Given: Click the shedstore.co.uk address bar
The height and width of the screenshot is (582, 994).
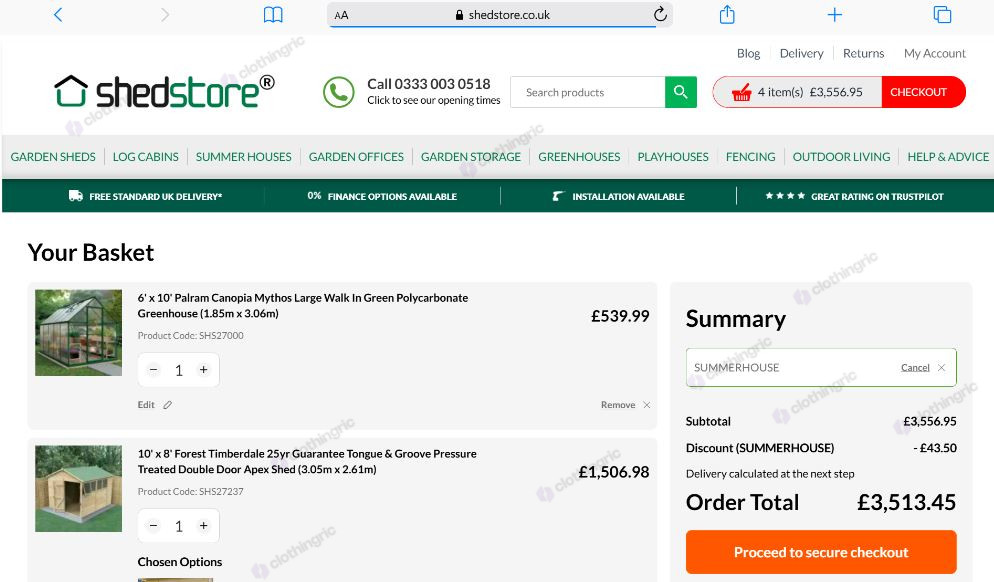Looking at the screenshot, I should (500, 15).
